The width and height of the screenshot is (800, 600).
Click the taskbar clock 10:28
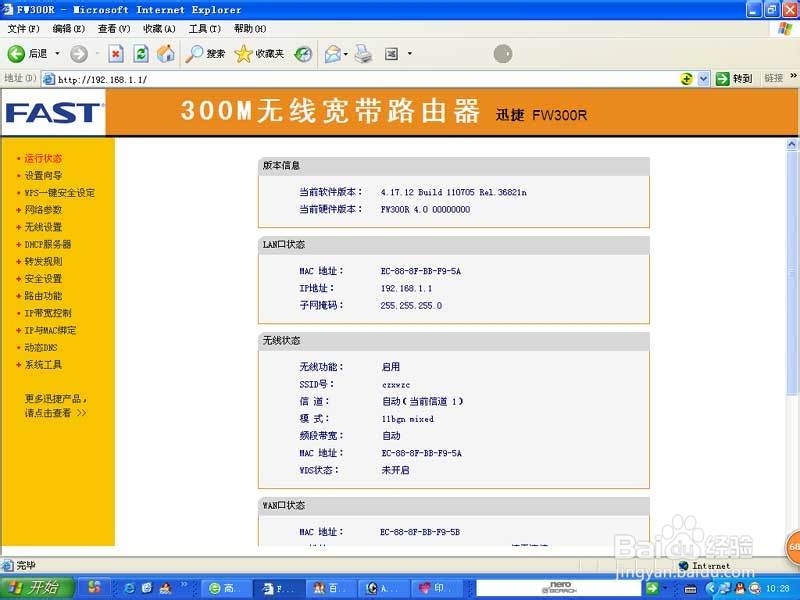(777, 589)
